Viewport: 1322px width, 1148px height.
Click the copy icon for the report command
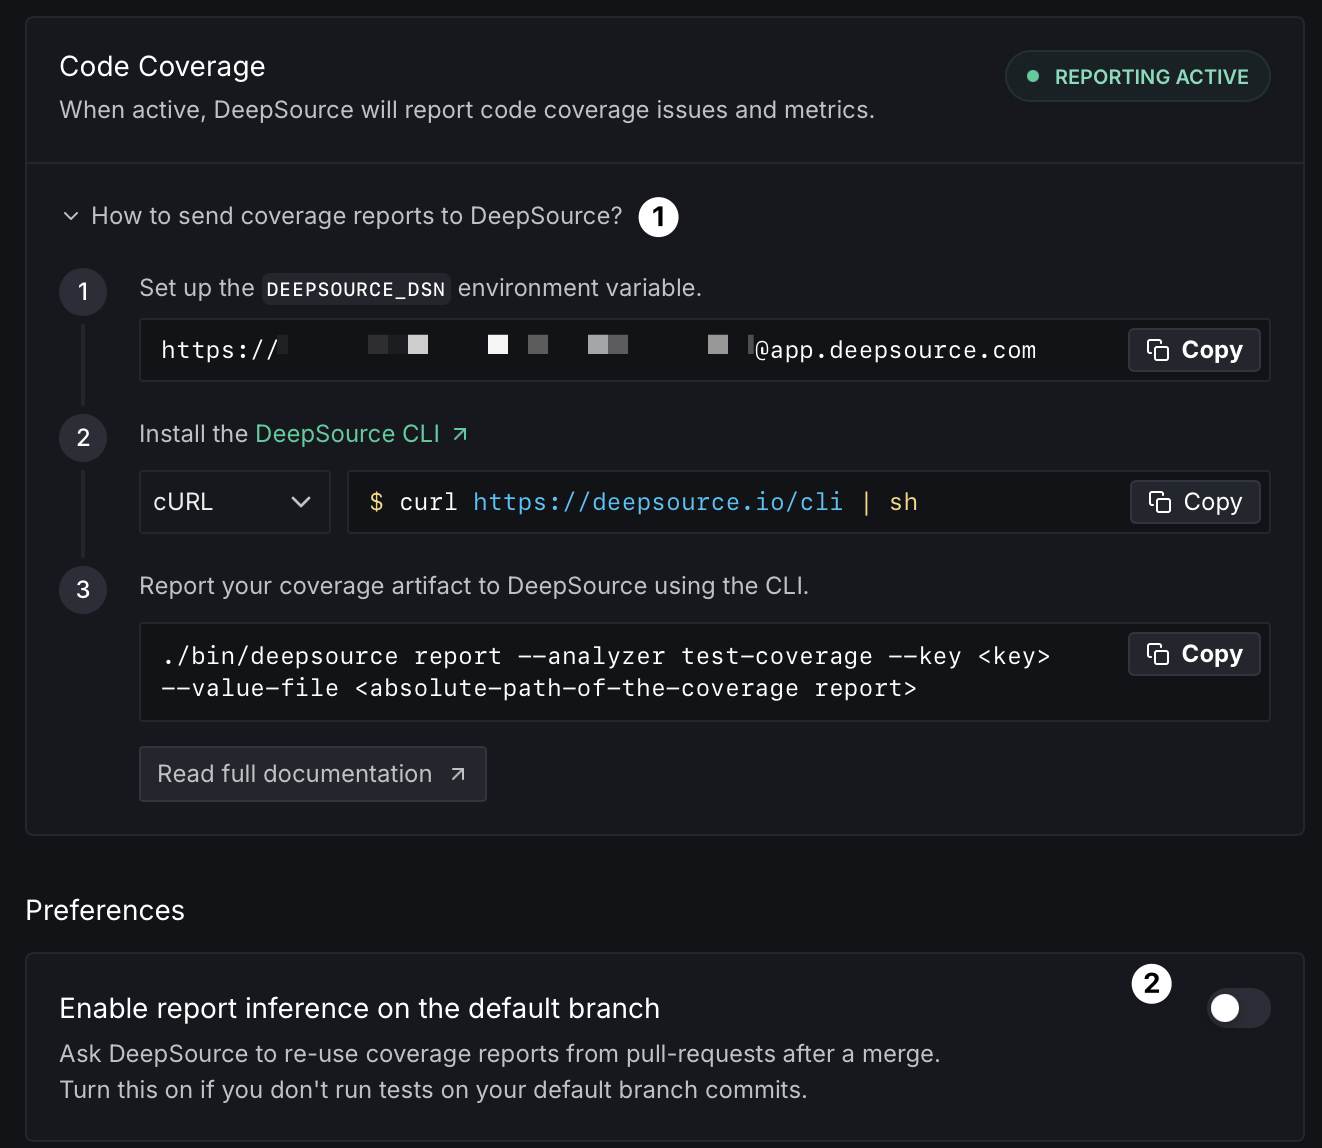click(x=1158, y=654)
